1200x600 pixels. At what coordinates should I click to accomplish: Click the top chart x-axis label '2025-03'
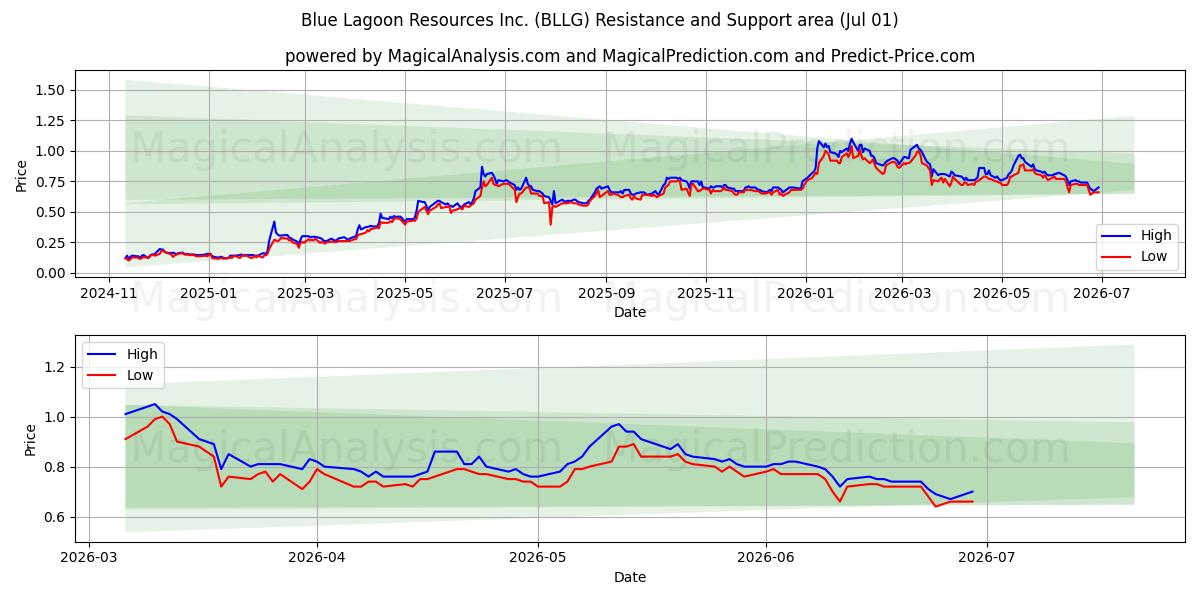click(305, 293)
